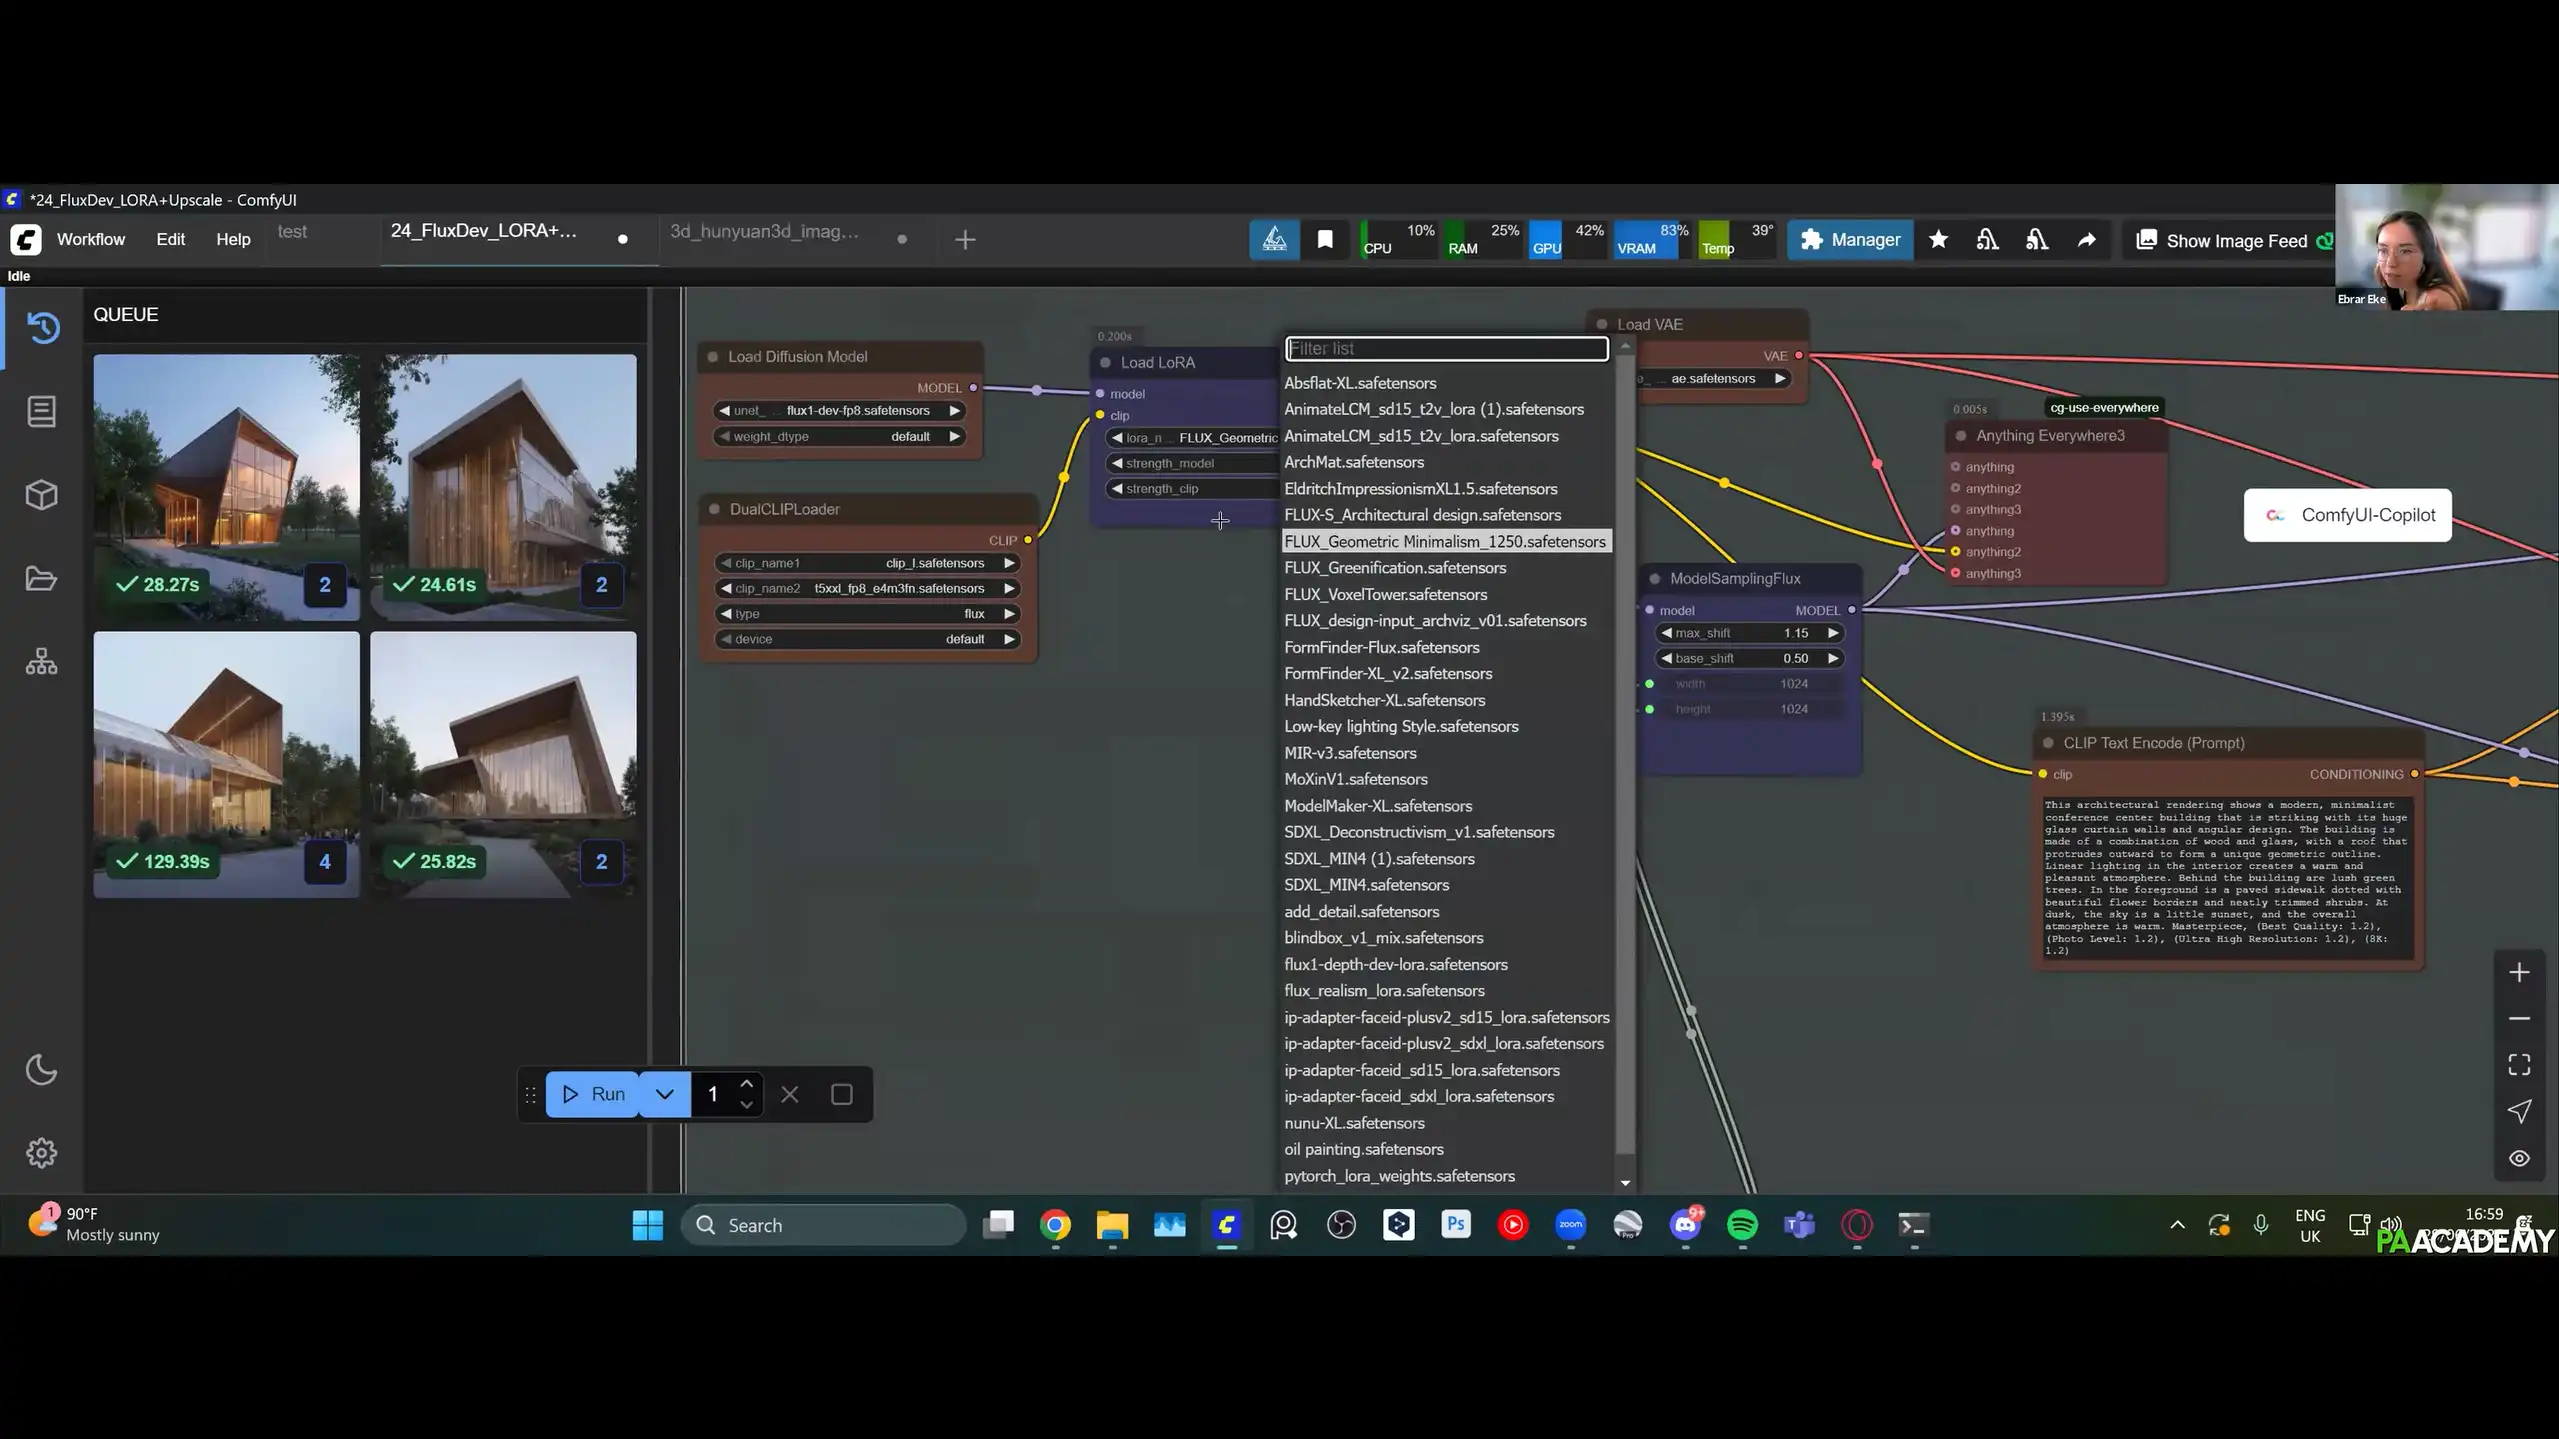Toggle link visibility eye icon

click(2519, 1158)
